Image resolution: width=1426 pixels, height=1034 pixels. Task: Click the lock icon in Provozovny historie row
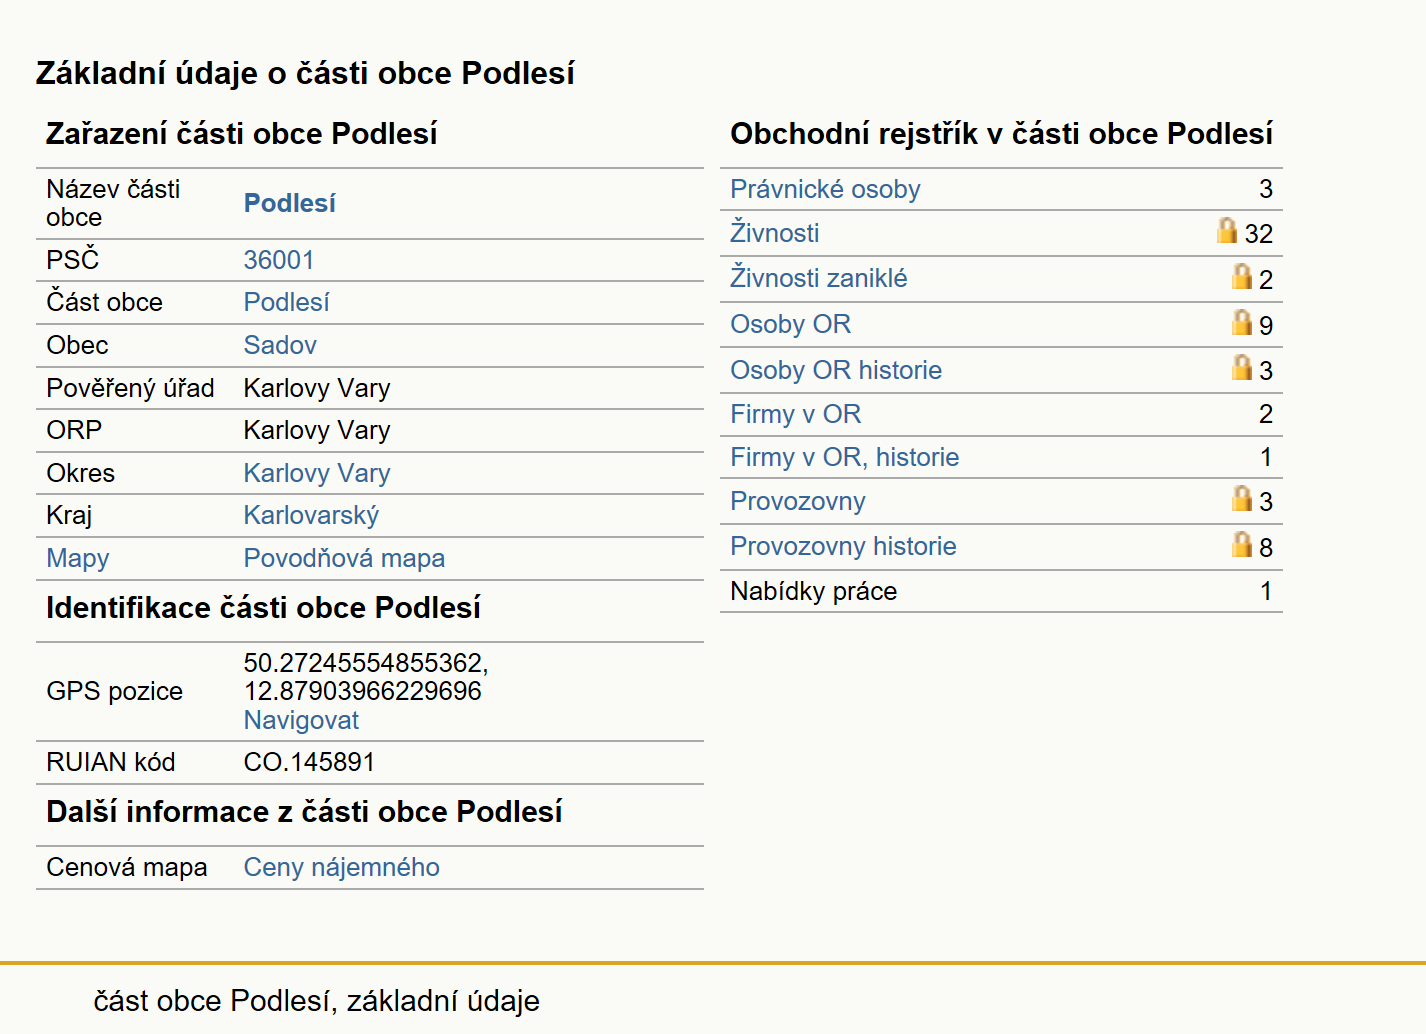[1242, 545]
